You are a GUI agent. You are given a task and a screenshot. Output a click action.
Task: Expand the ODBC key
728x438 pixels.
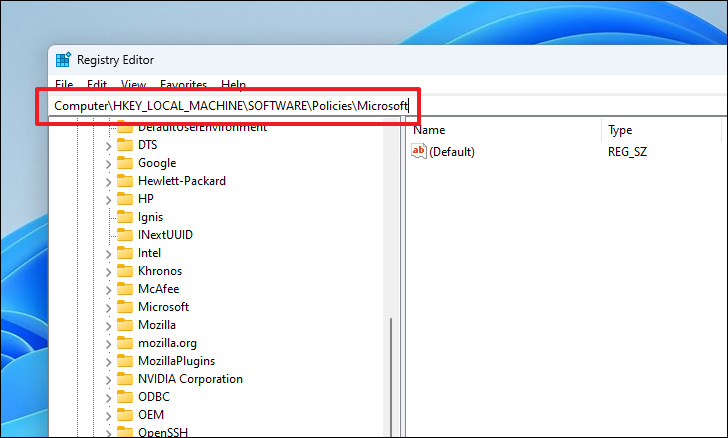click(108, 398)
